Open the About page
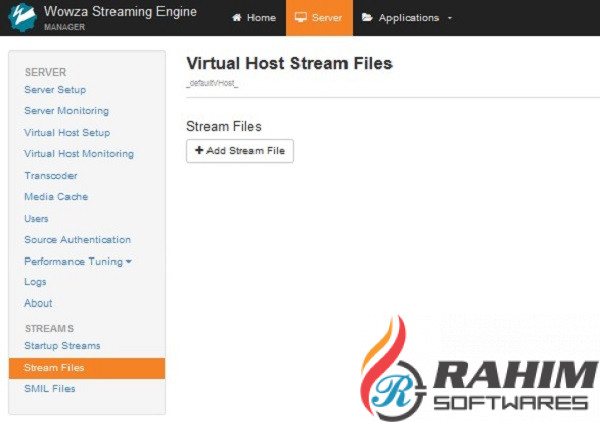This screenshot has height=422, width=600. coord(38,303)
